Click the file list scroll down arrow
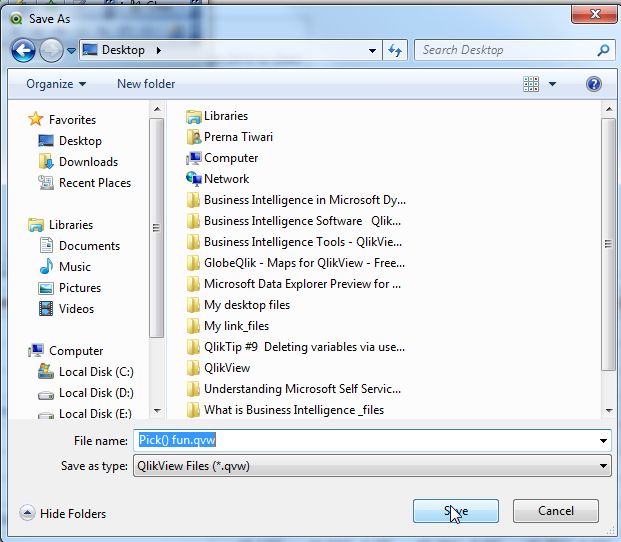 click(x=609, y=411)
